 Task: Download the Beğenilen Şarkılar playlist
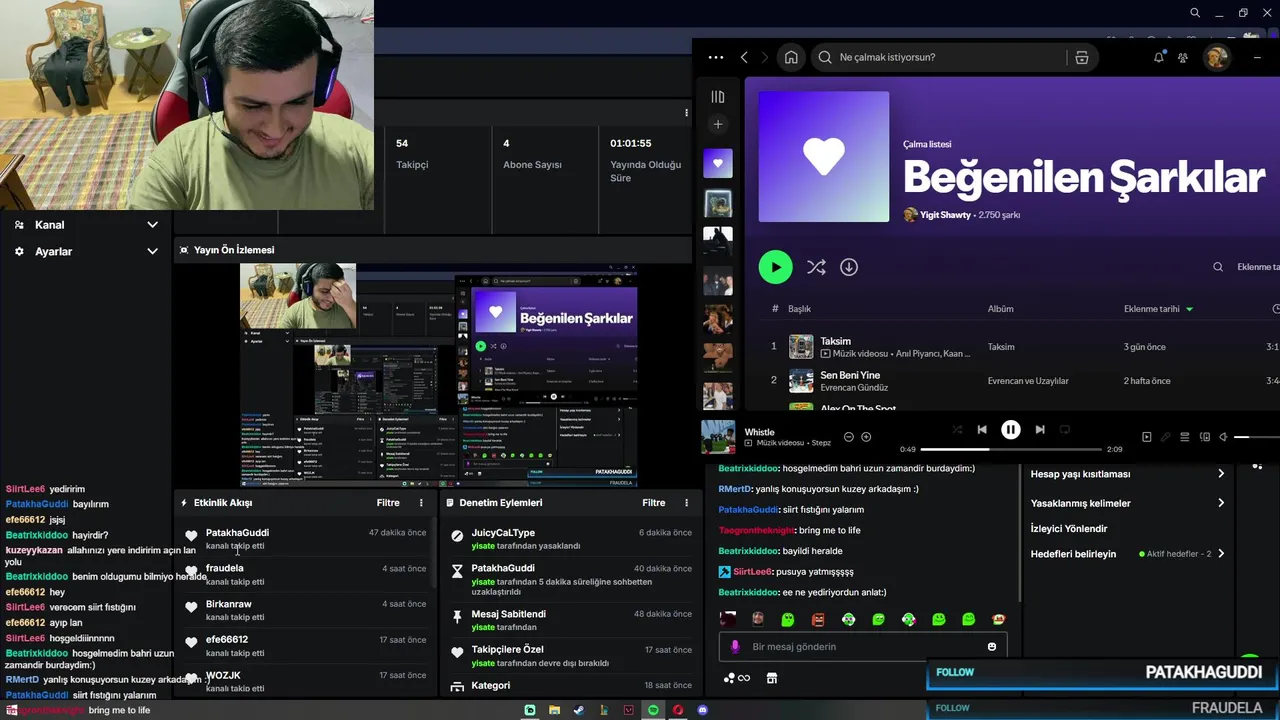tap(849, 267)
